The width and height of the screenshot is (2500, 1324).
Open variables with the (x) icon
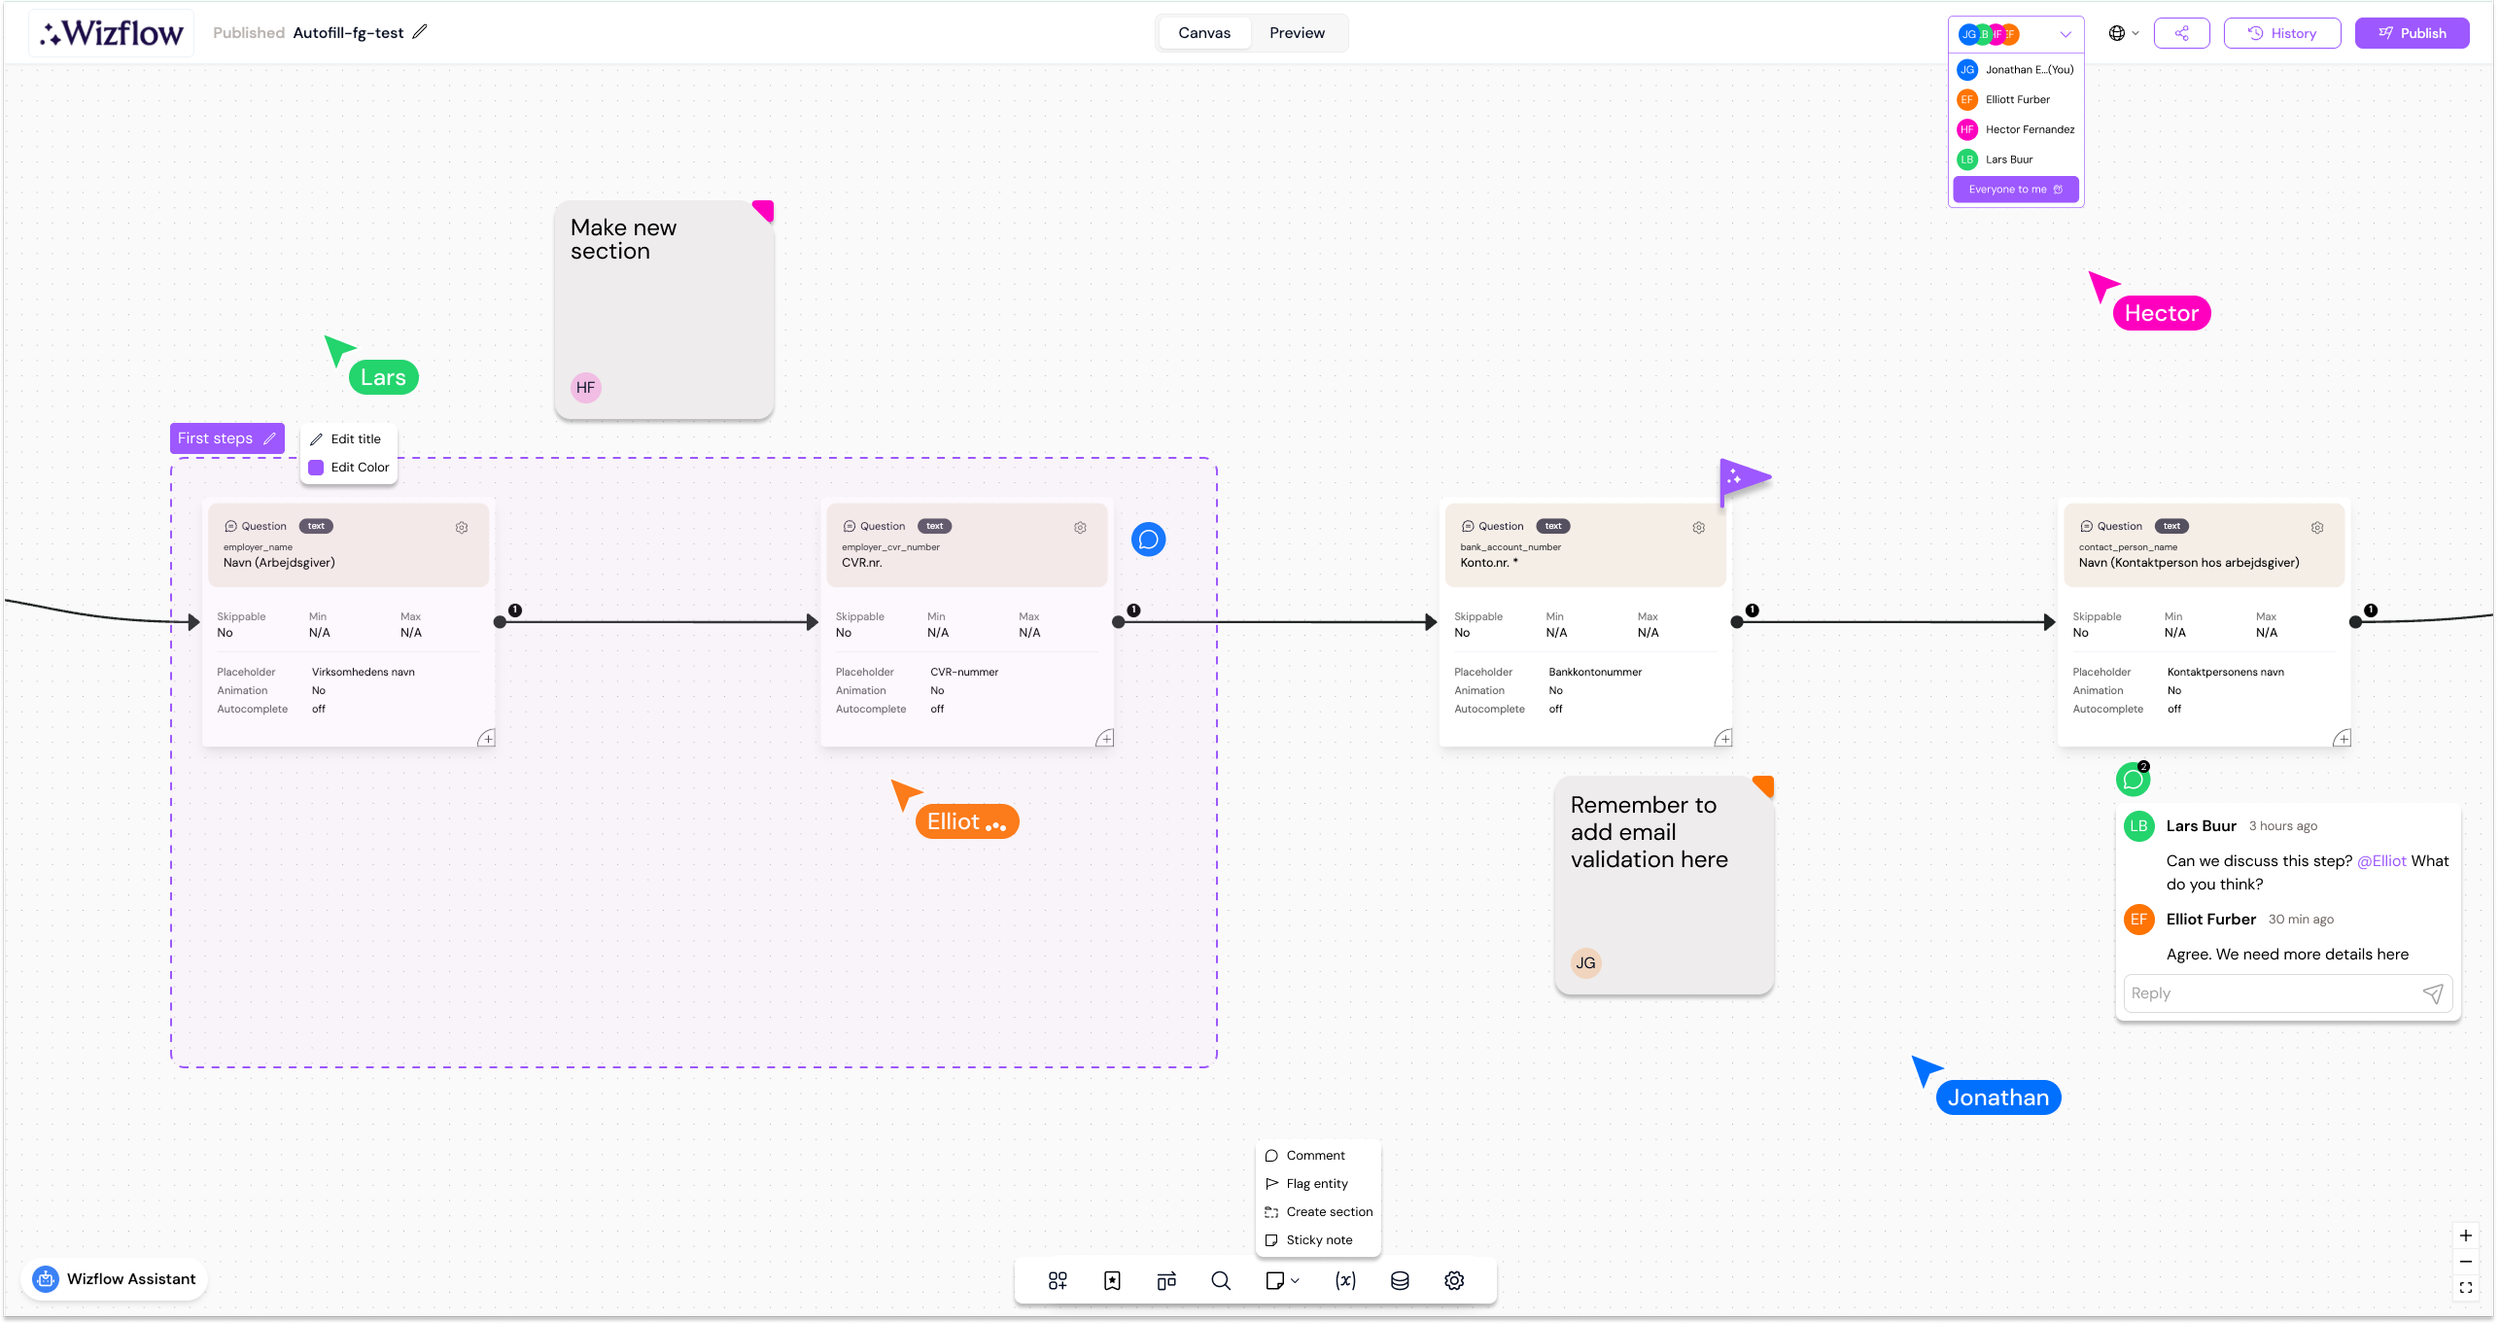1345,1281
